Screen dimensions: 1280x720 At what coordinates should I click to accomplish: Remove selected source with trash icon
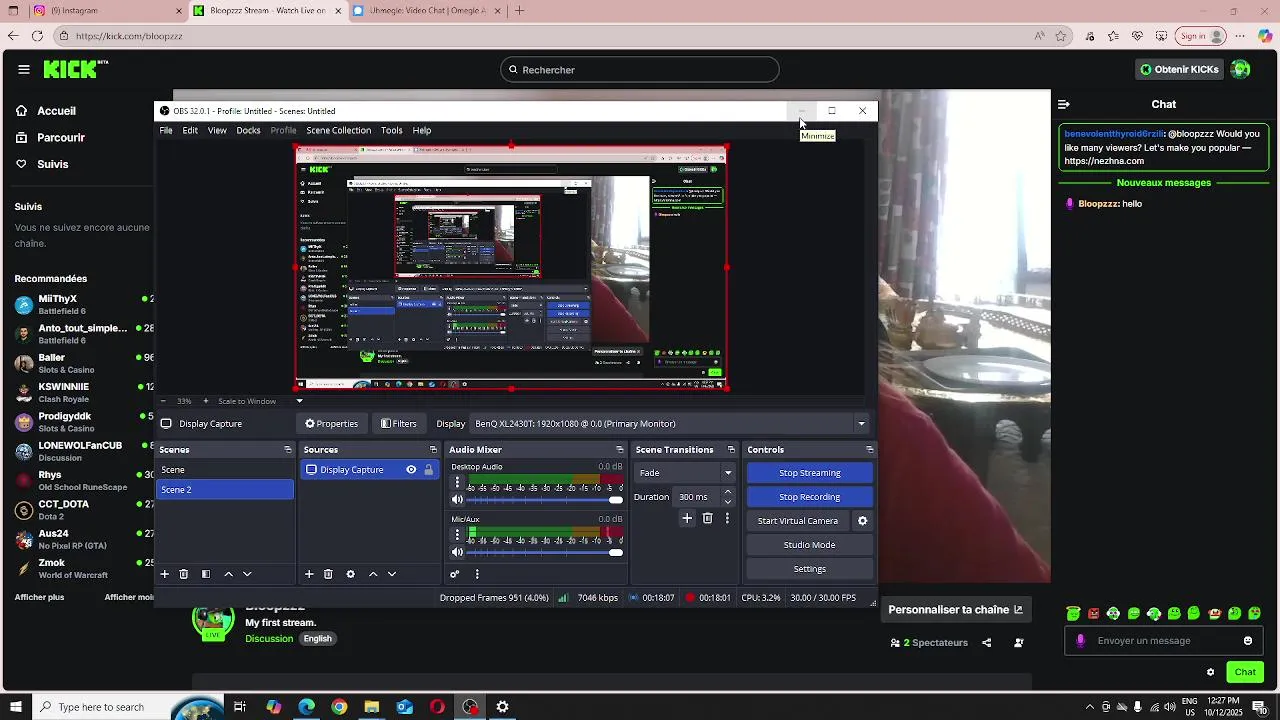tap(328, 574)
